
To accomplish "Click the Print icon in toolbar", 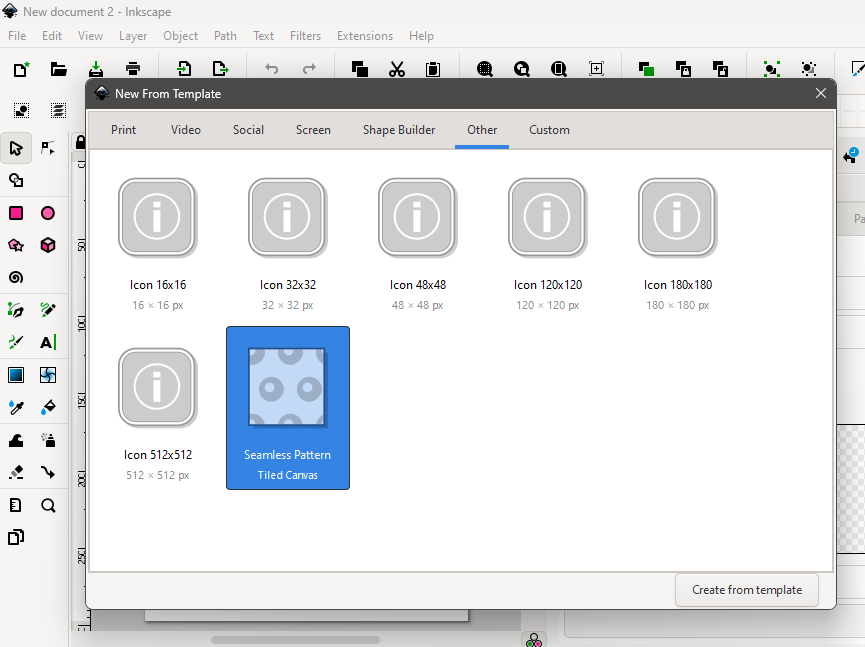I will [133, 69].
